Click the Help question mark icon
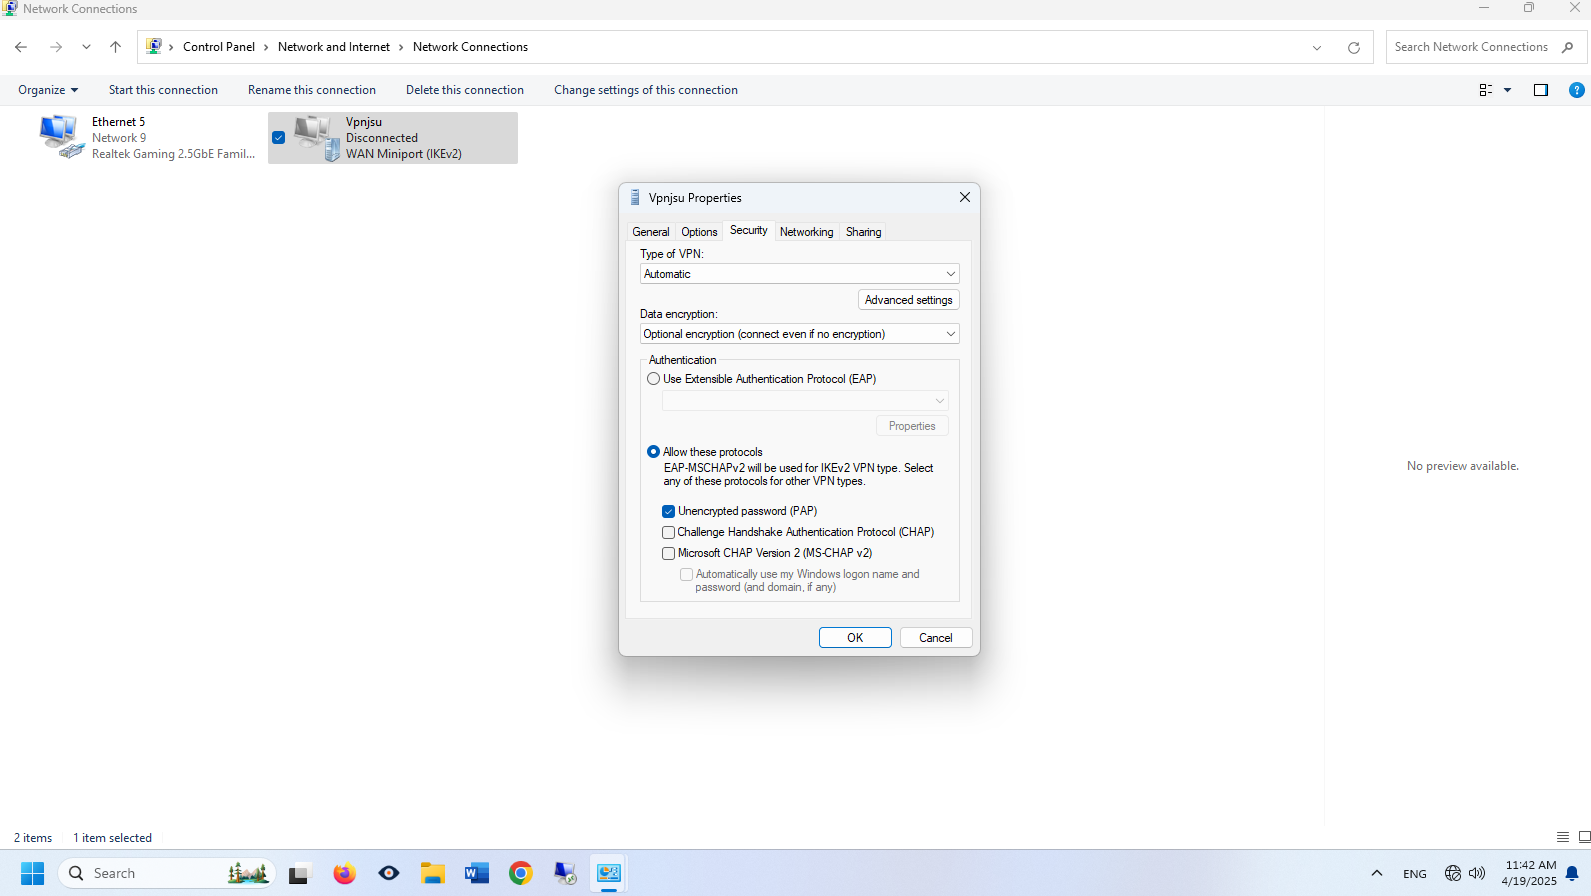Viewport: 1591px width, 896px height. coord(1576,90)
